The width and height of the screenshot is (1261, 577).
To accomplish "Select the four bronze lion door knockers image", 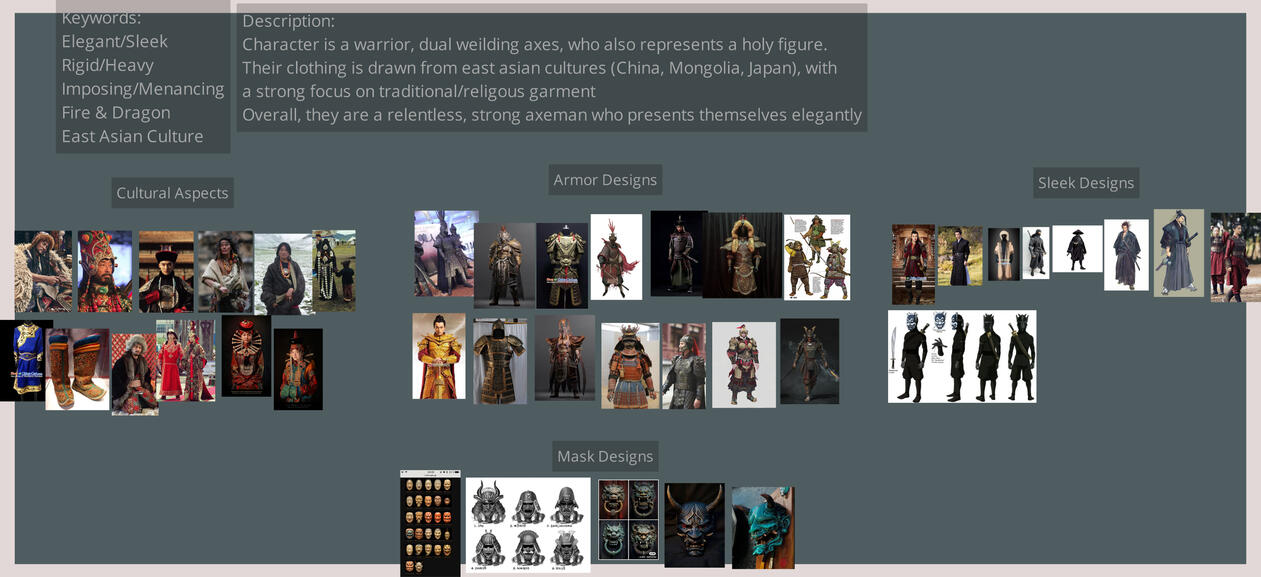I will click(629, 520).
